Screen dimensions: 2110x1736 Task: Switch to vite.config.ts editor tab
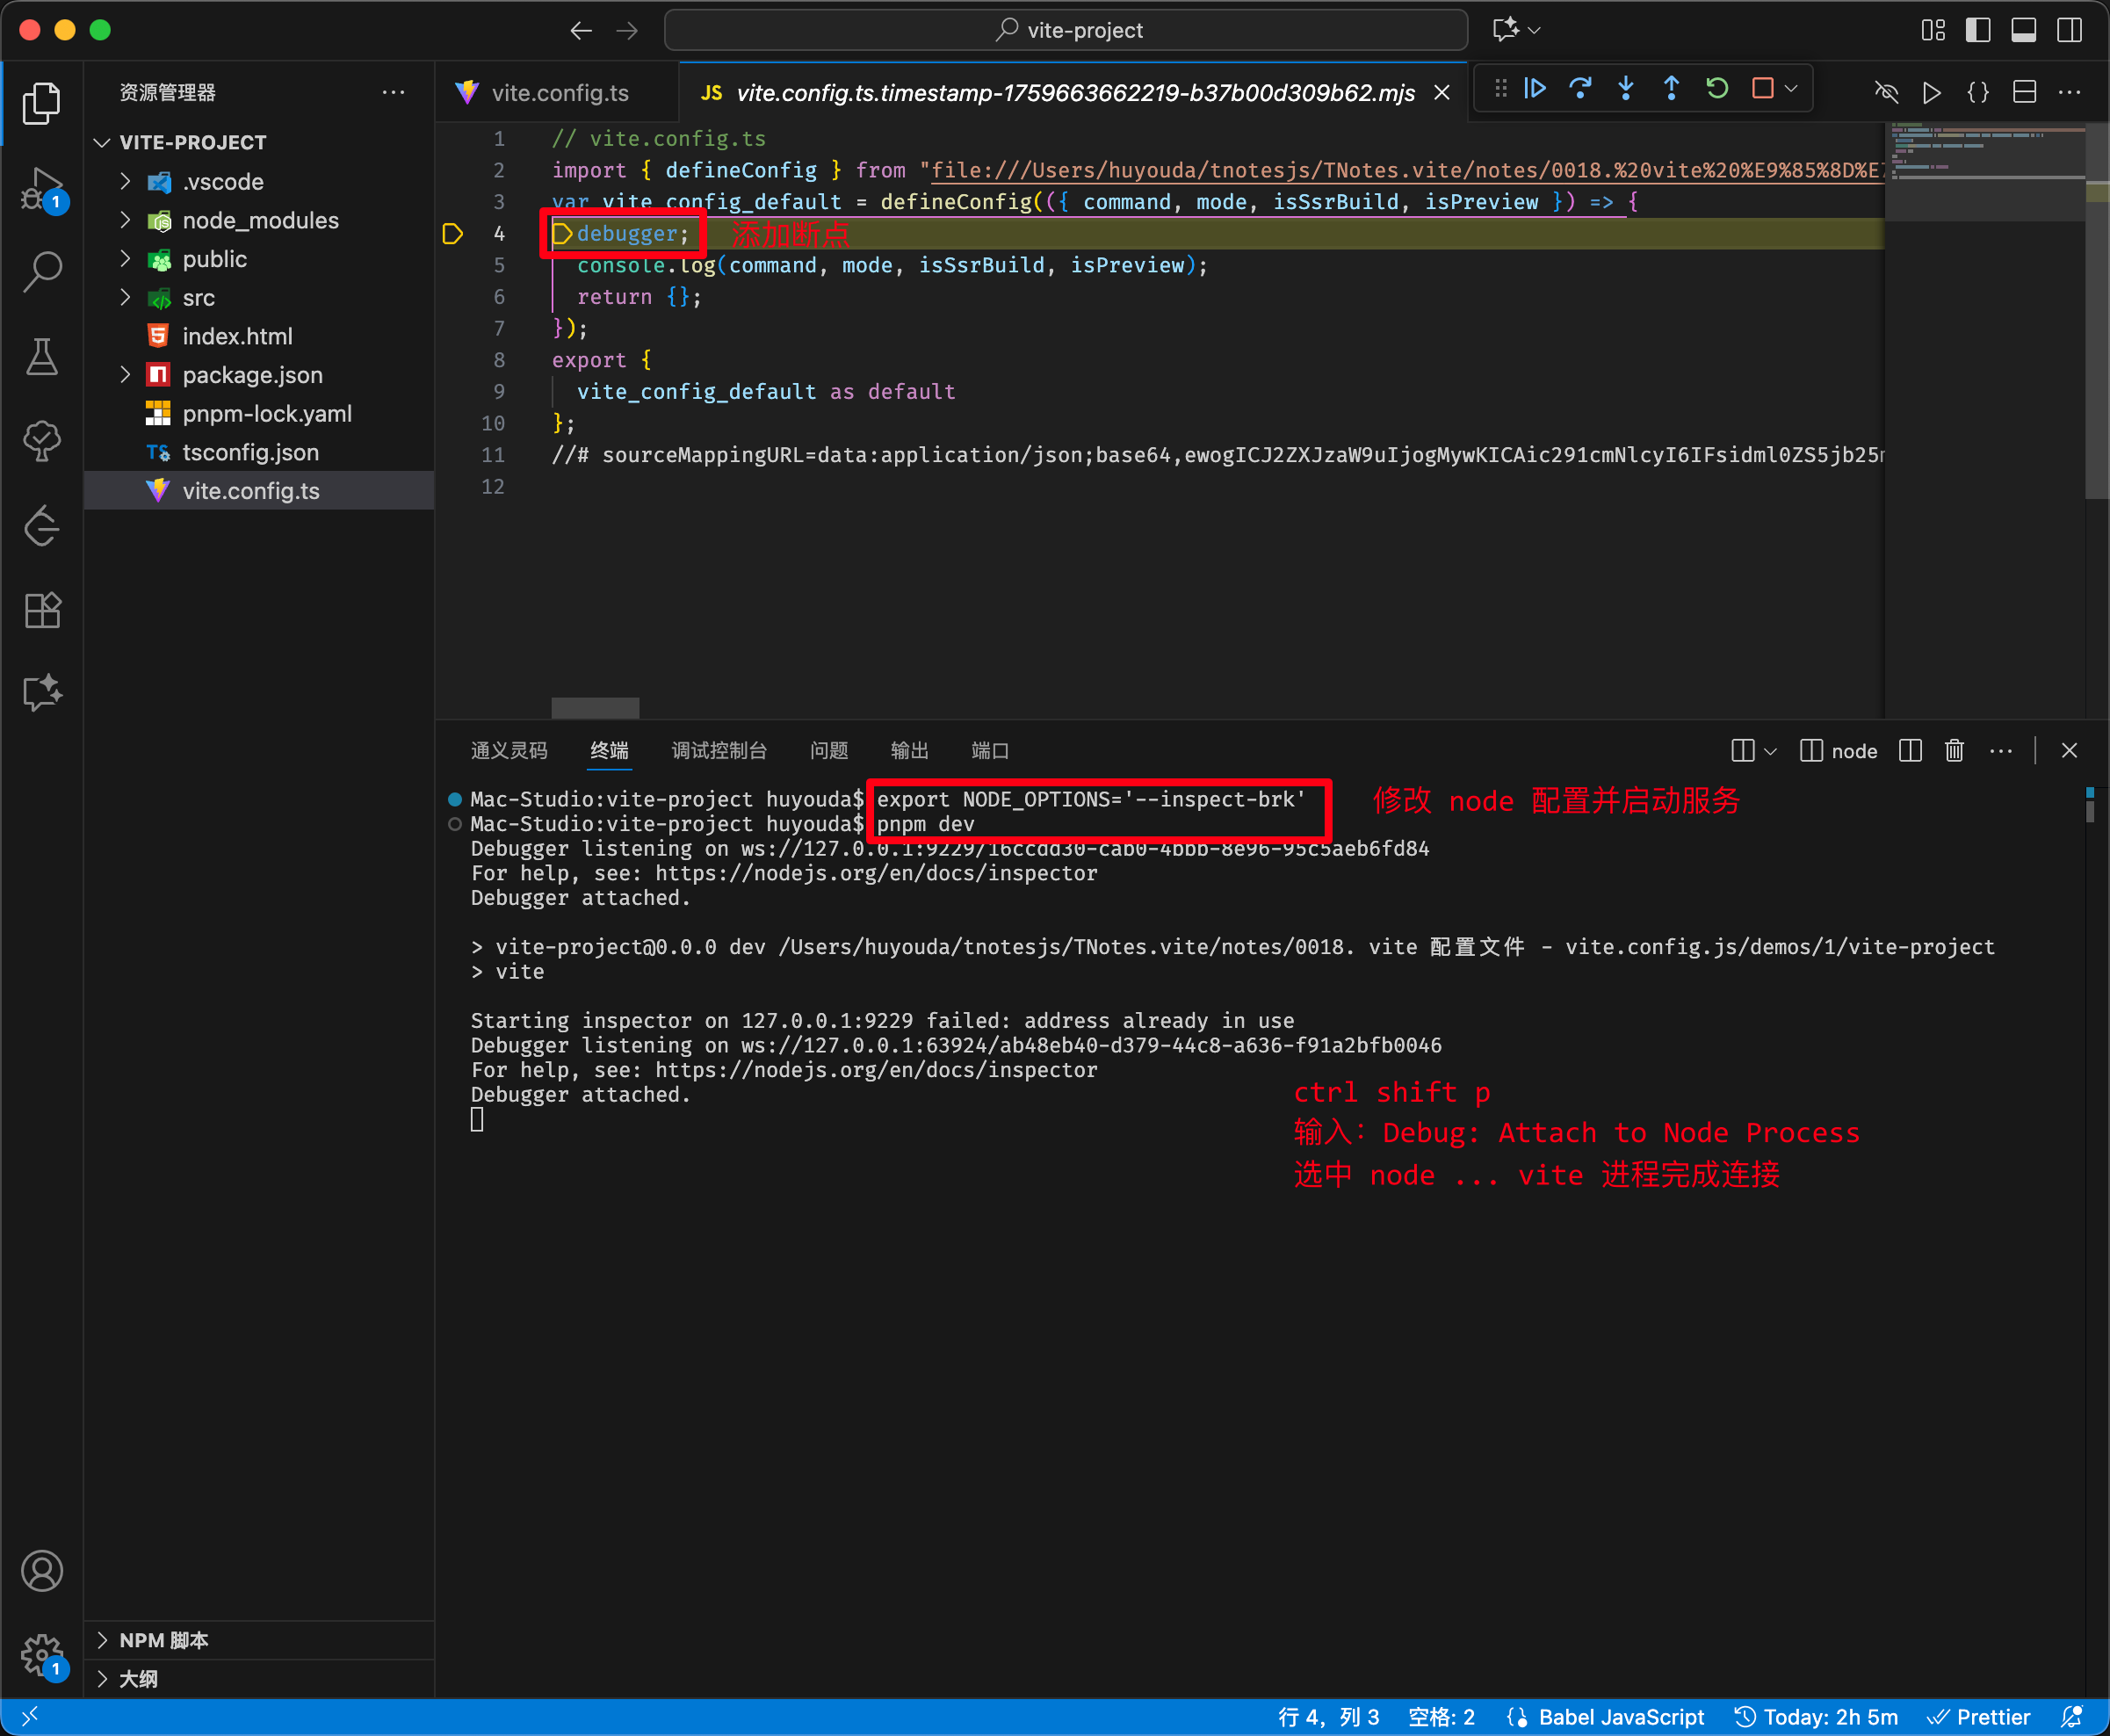click(x=559, y=93)
